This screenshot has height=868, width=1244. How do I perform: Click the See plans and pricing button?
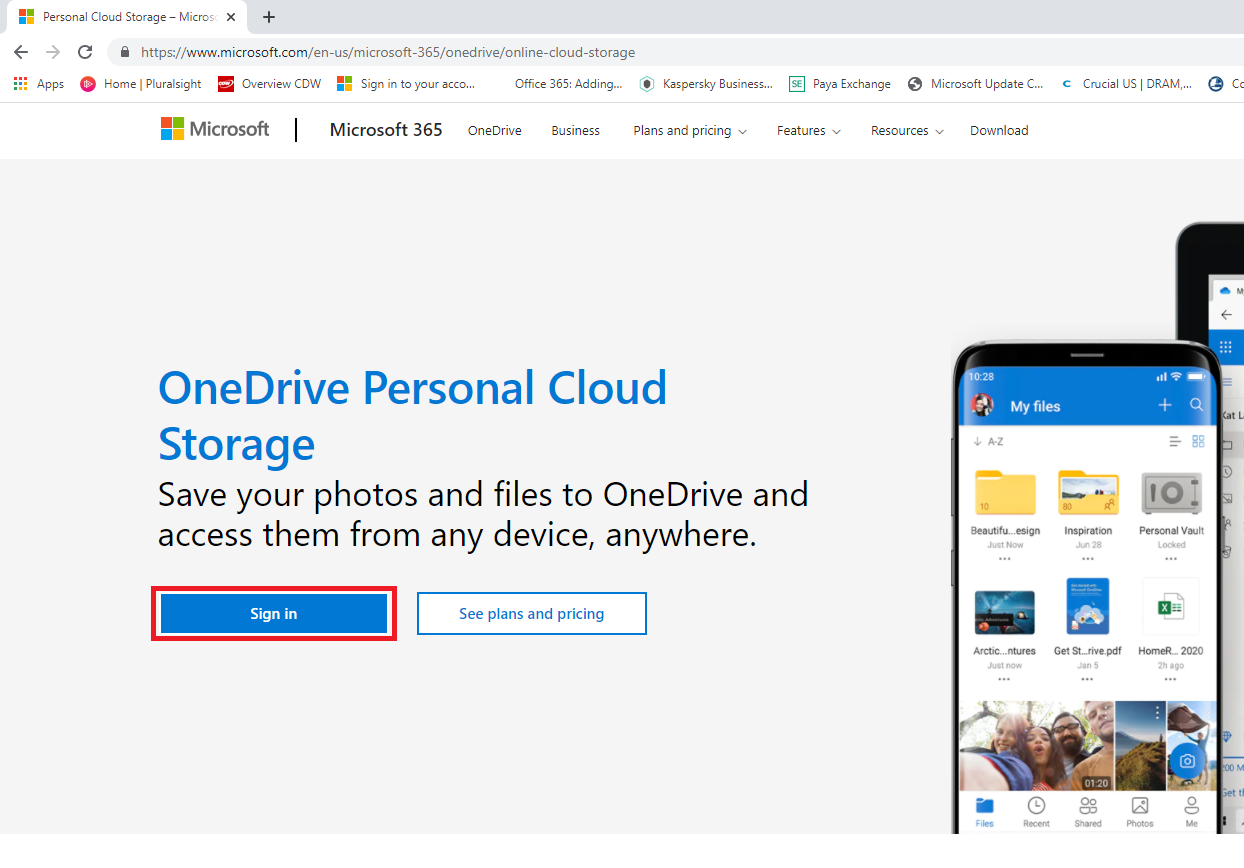coord(532,614)
